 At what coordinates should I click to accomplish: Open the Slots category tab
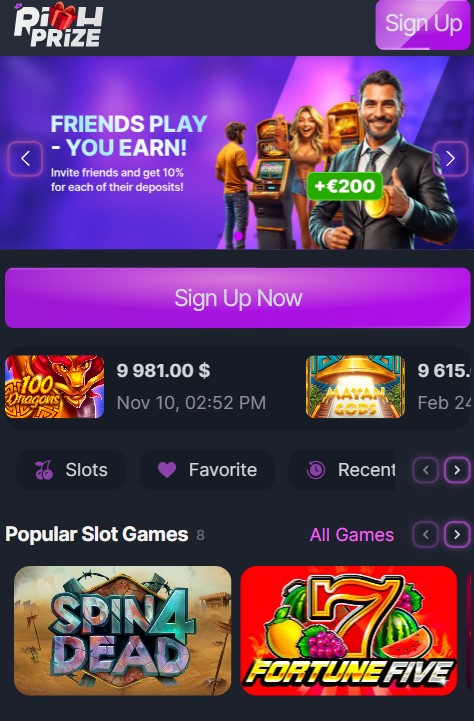coord(71,470)
